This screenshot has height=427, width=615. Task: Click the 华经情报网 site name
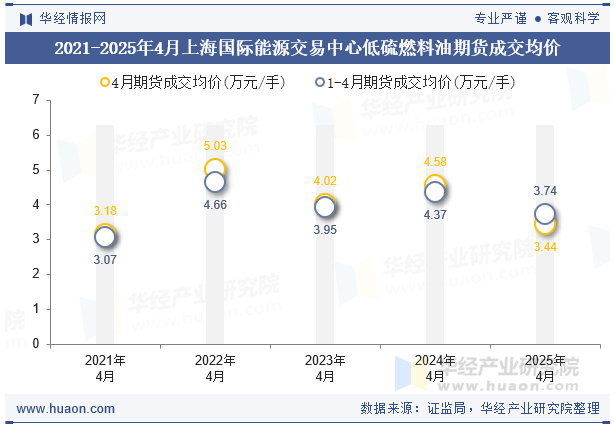tap(73, 18)
